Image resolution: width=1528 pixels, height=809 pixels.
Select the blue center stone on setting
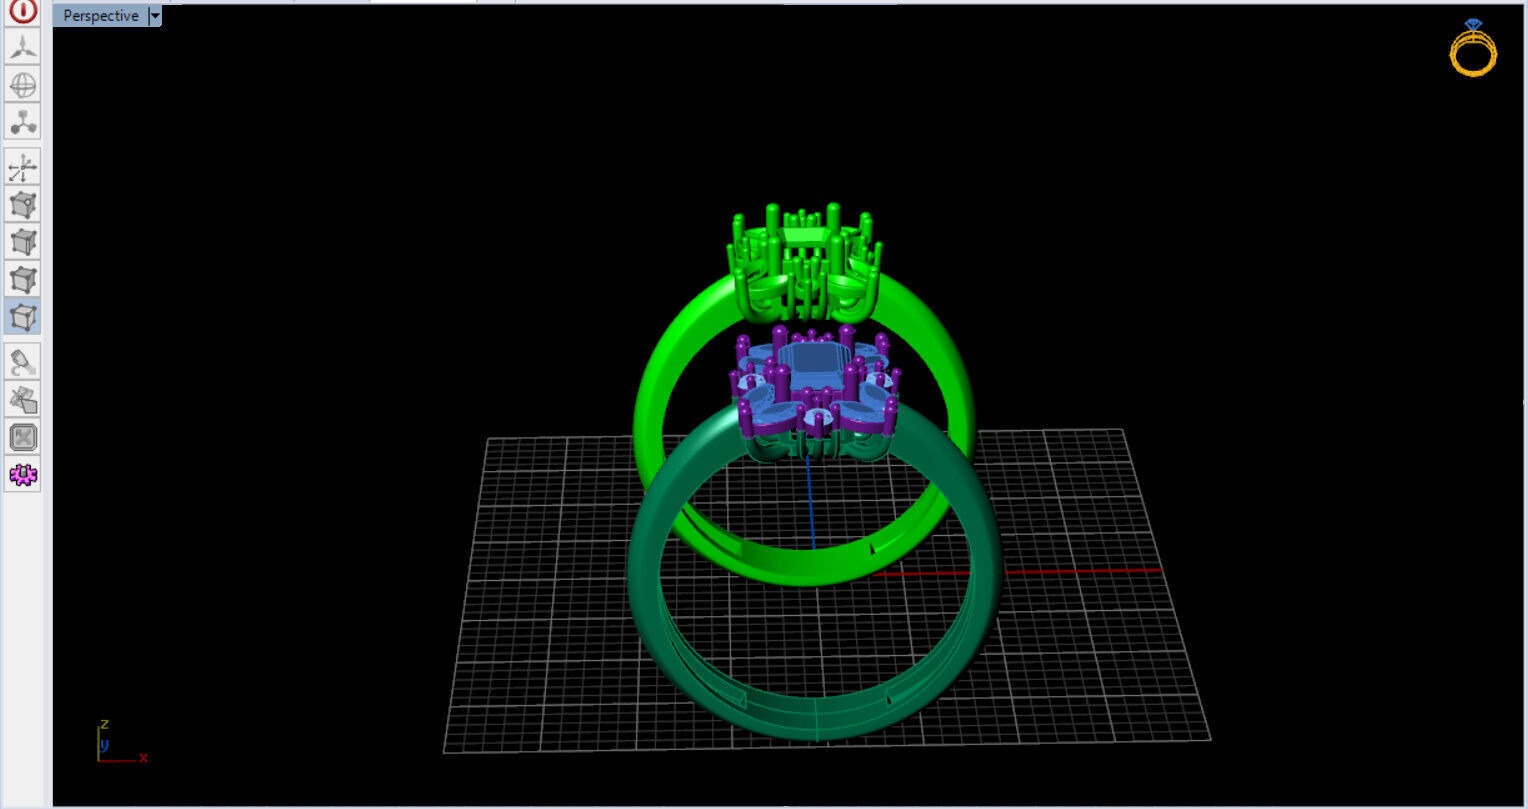coord(819,364)
